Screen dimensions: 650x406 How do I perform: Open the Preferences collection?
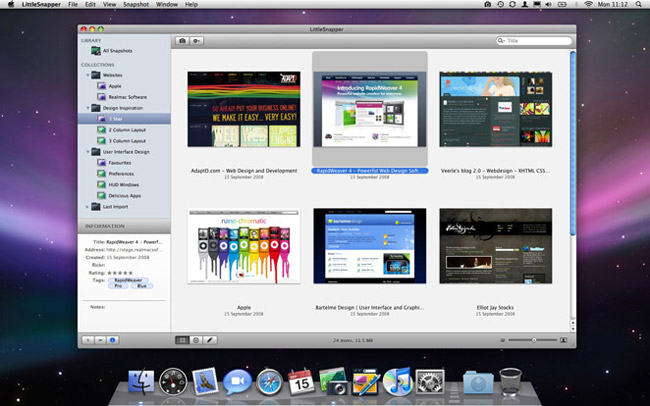pyautogui.click(x=121, y=174)
